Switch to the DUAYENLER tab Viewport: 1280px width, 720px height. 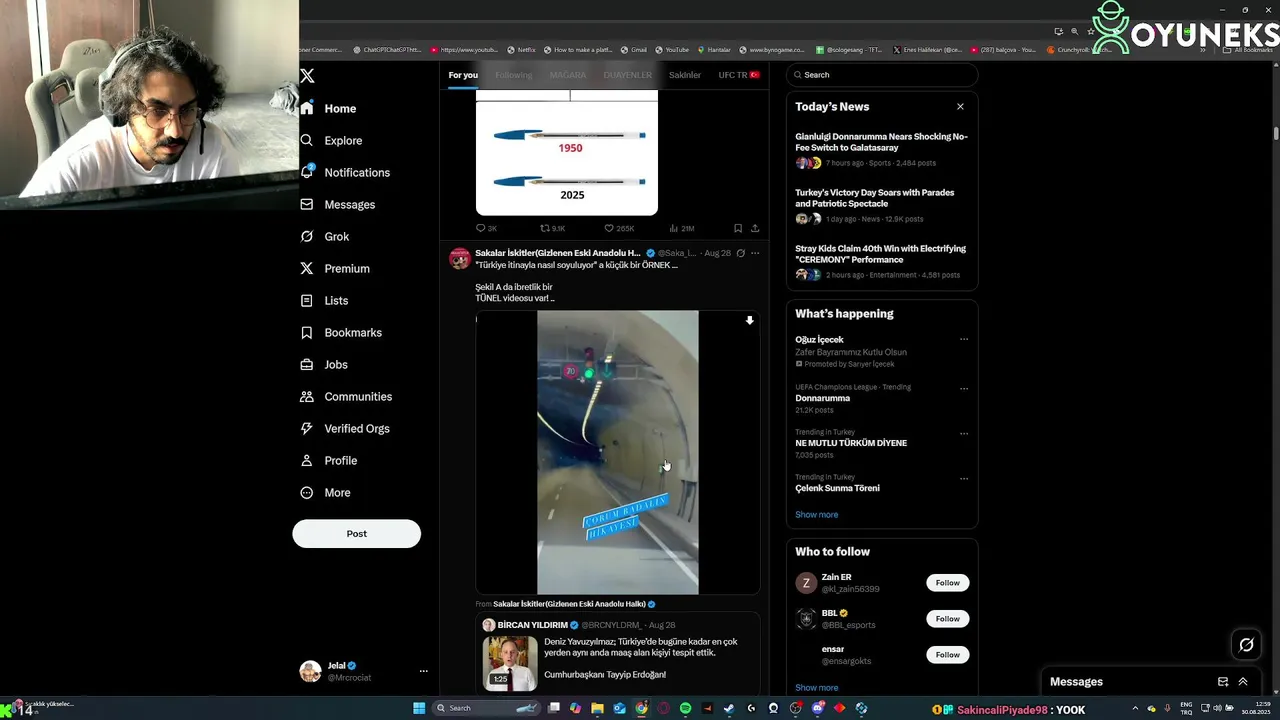click(x=627, y=75)
